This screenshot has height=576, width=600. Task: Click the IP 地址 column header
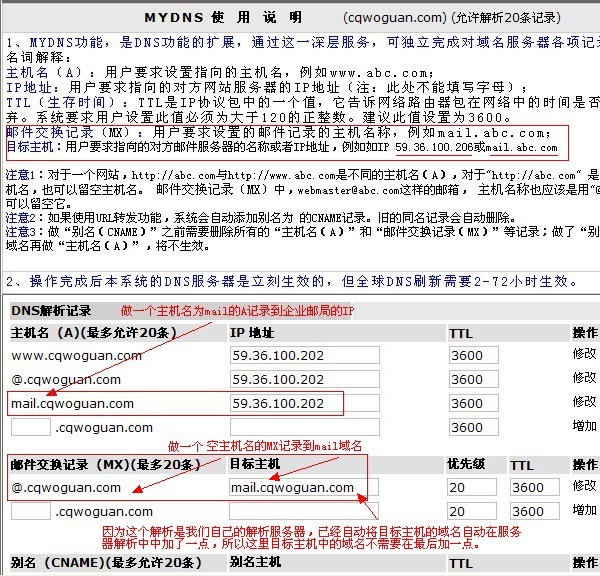click(252, 333)
